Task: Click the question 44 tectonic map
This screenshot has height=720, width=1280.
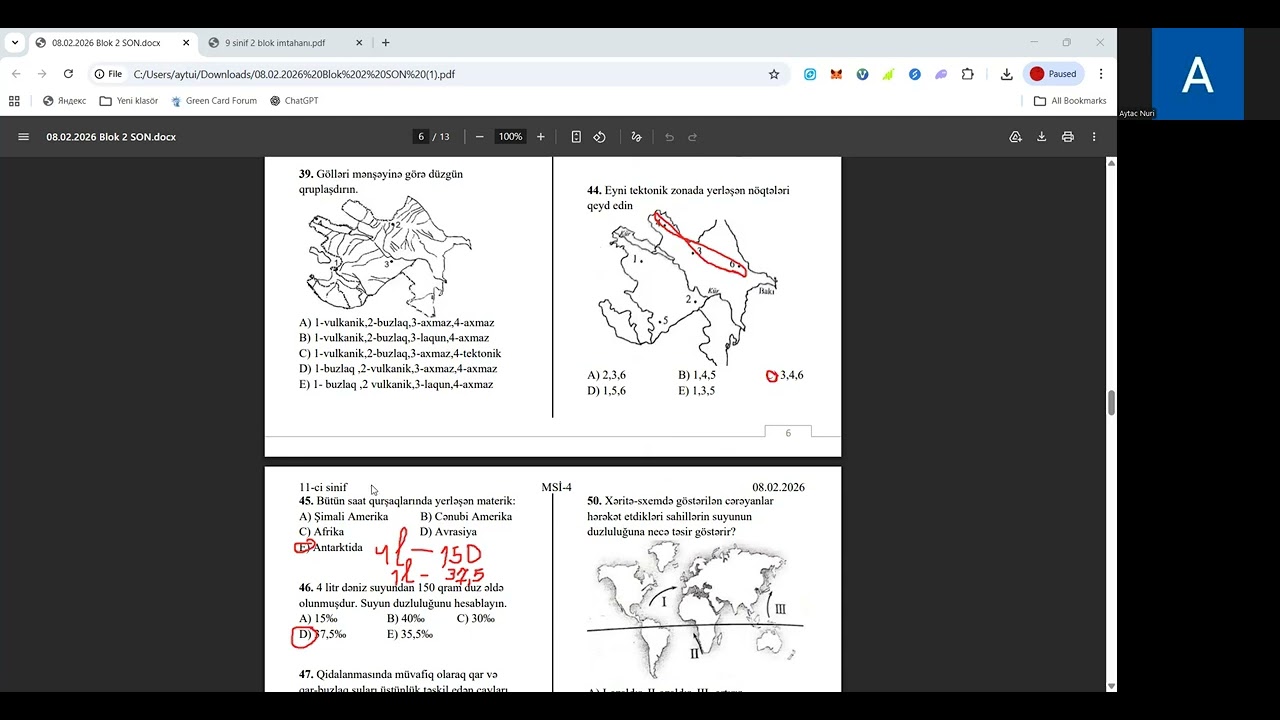Action: pos(686,290)
